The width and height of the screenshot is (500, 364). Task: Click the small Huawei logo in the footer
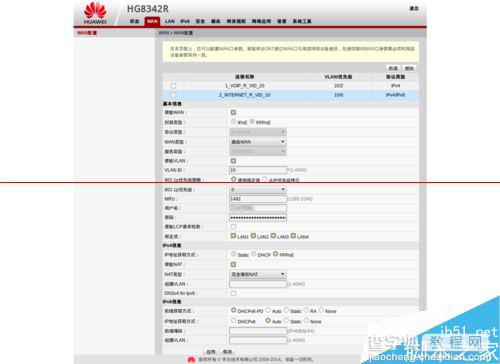[x=191, y=360]
